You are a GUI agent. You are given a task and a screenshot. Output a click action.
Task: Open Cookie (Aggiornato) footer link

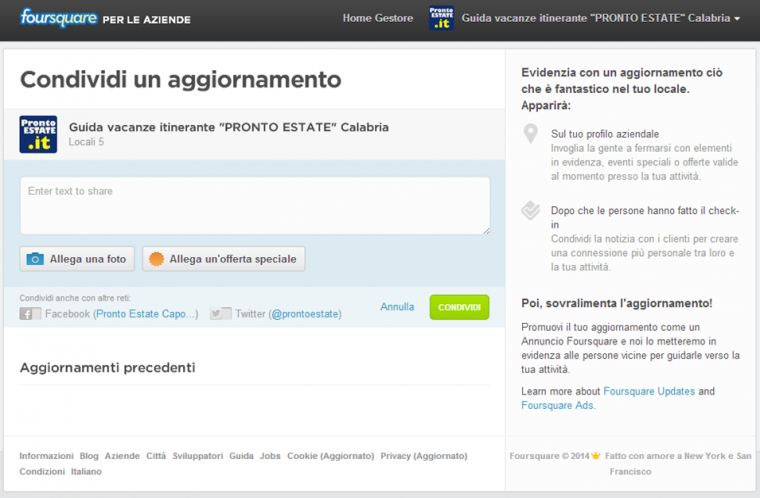point(331,456)
